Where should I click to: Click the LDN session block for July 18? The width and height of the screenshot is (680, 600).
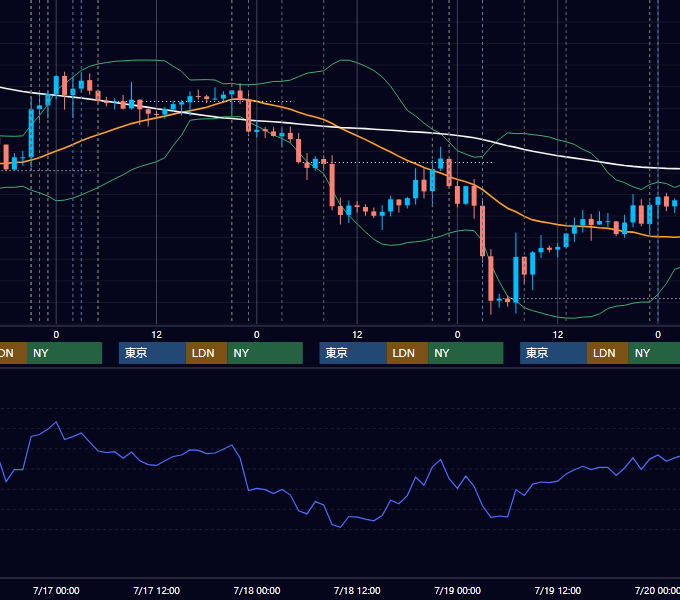(407, 353)
